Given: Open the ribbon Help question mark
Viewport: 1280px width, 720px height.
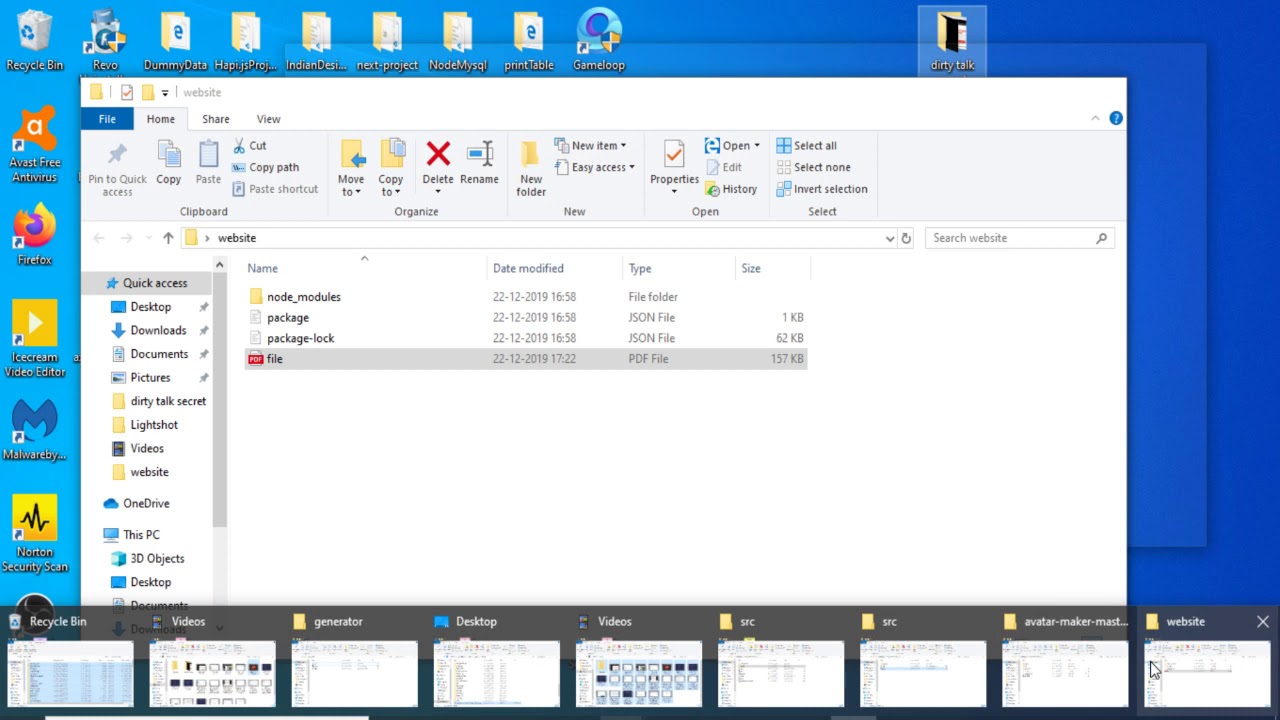Looking at the screenshot, I should pyautogui.click(x=1116, y=118).
